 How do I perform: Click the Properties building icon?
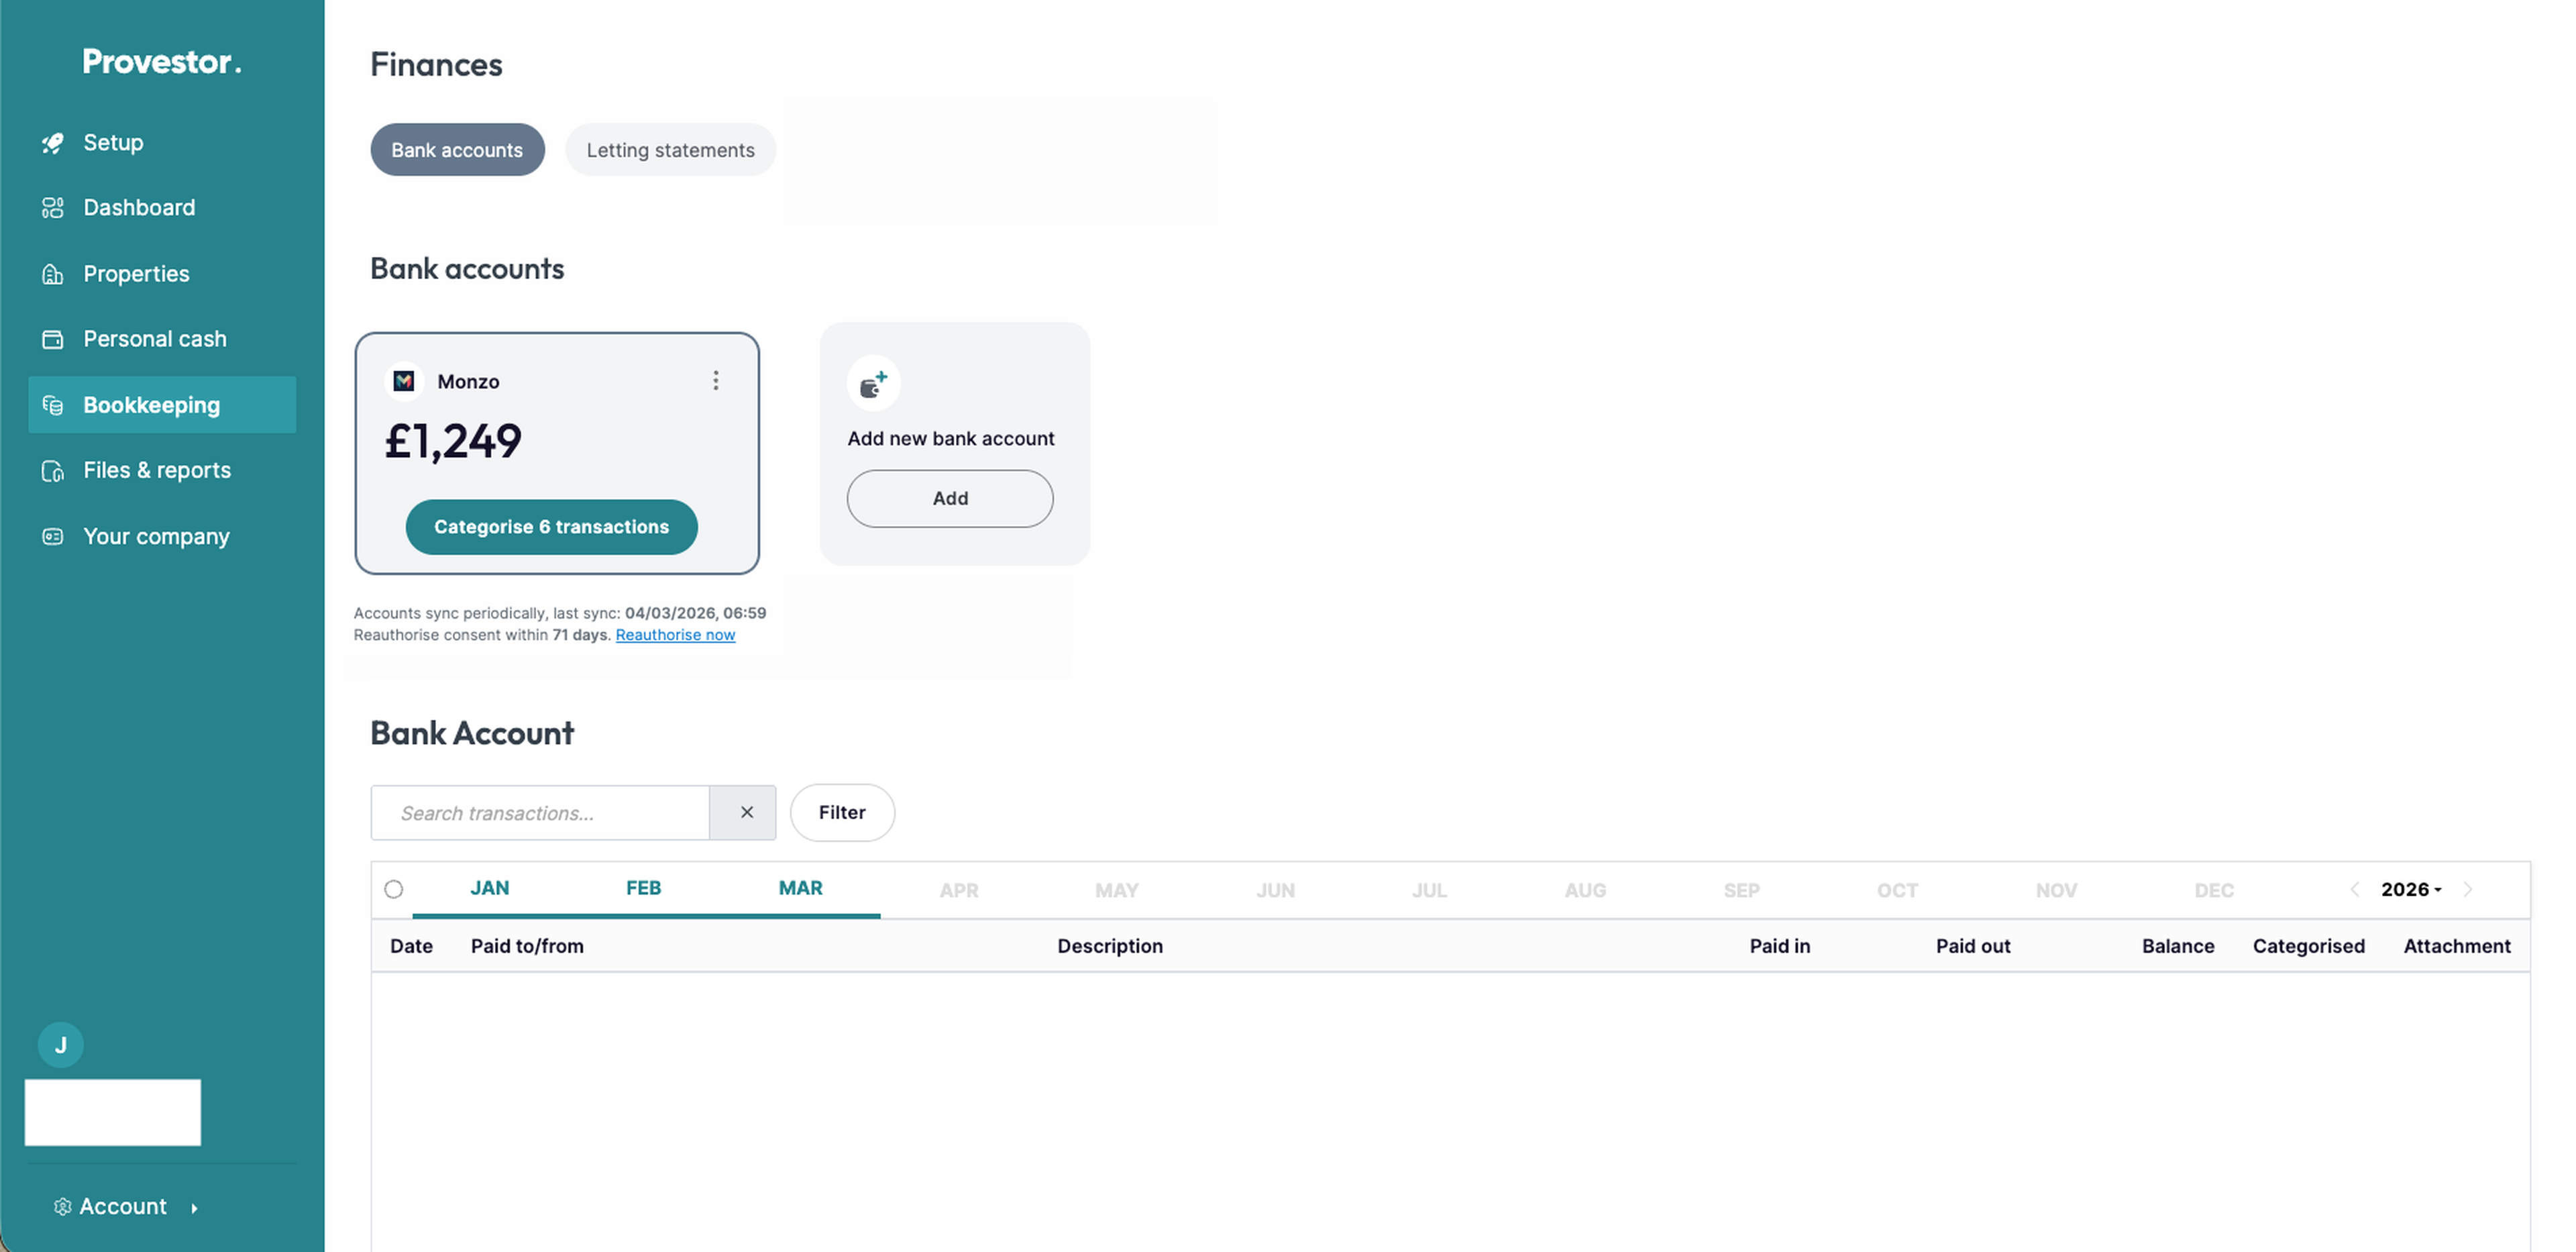click(x=53, y=274)
